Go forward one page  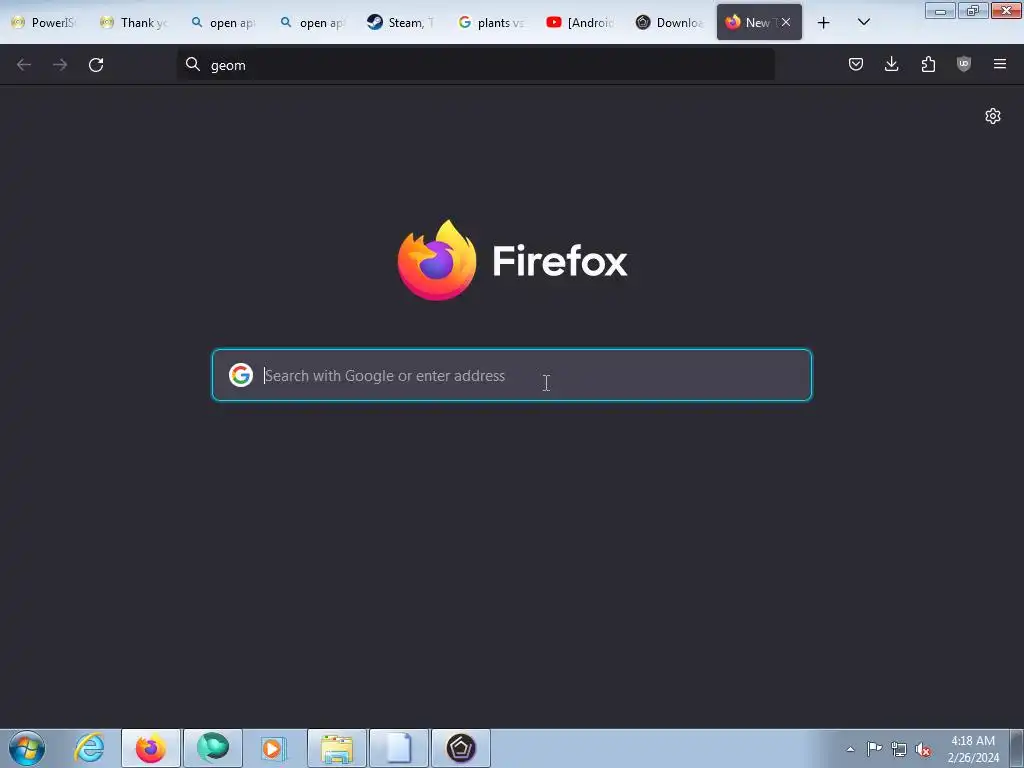[59, 65]
